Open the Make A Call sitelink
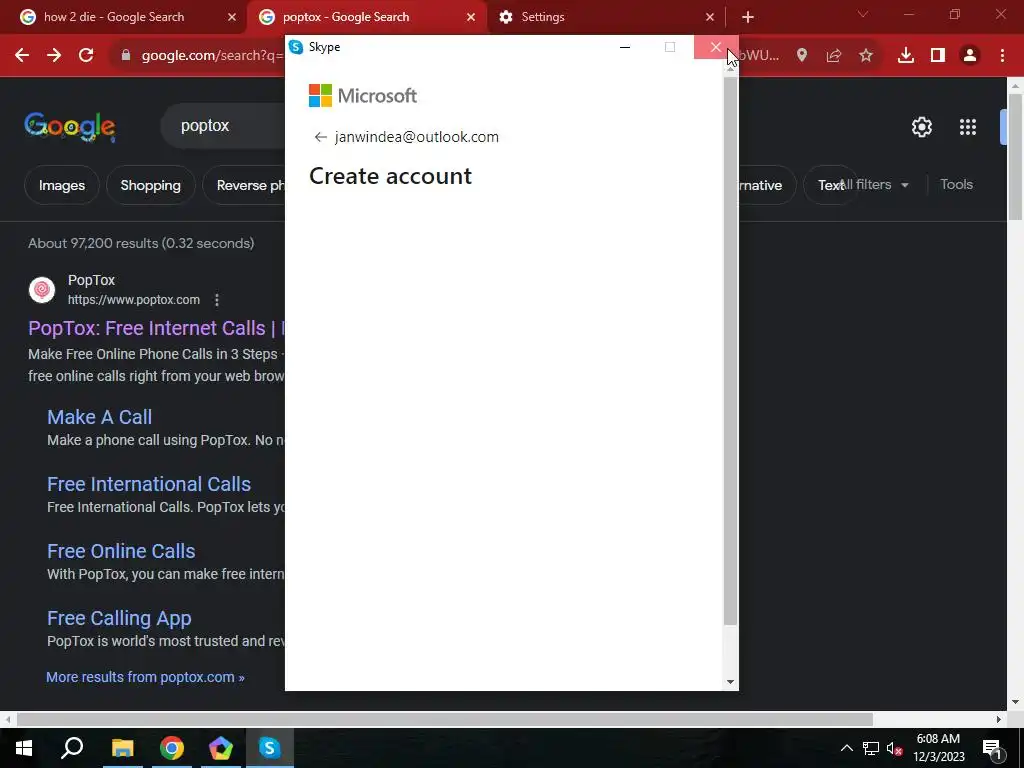 (x=99, y=417)
